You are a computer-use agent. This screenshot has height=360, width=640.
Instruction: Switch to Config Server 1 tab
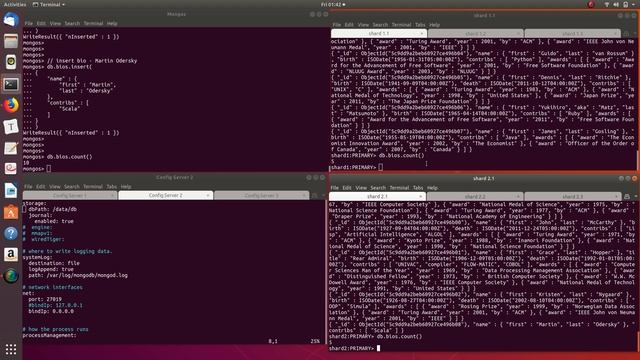click(x=70, y=196)
